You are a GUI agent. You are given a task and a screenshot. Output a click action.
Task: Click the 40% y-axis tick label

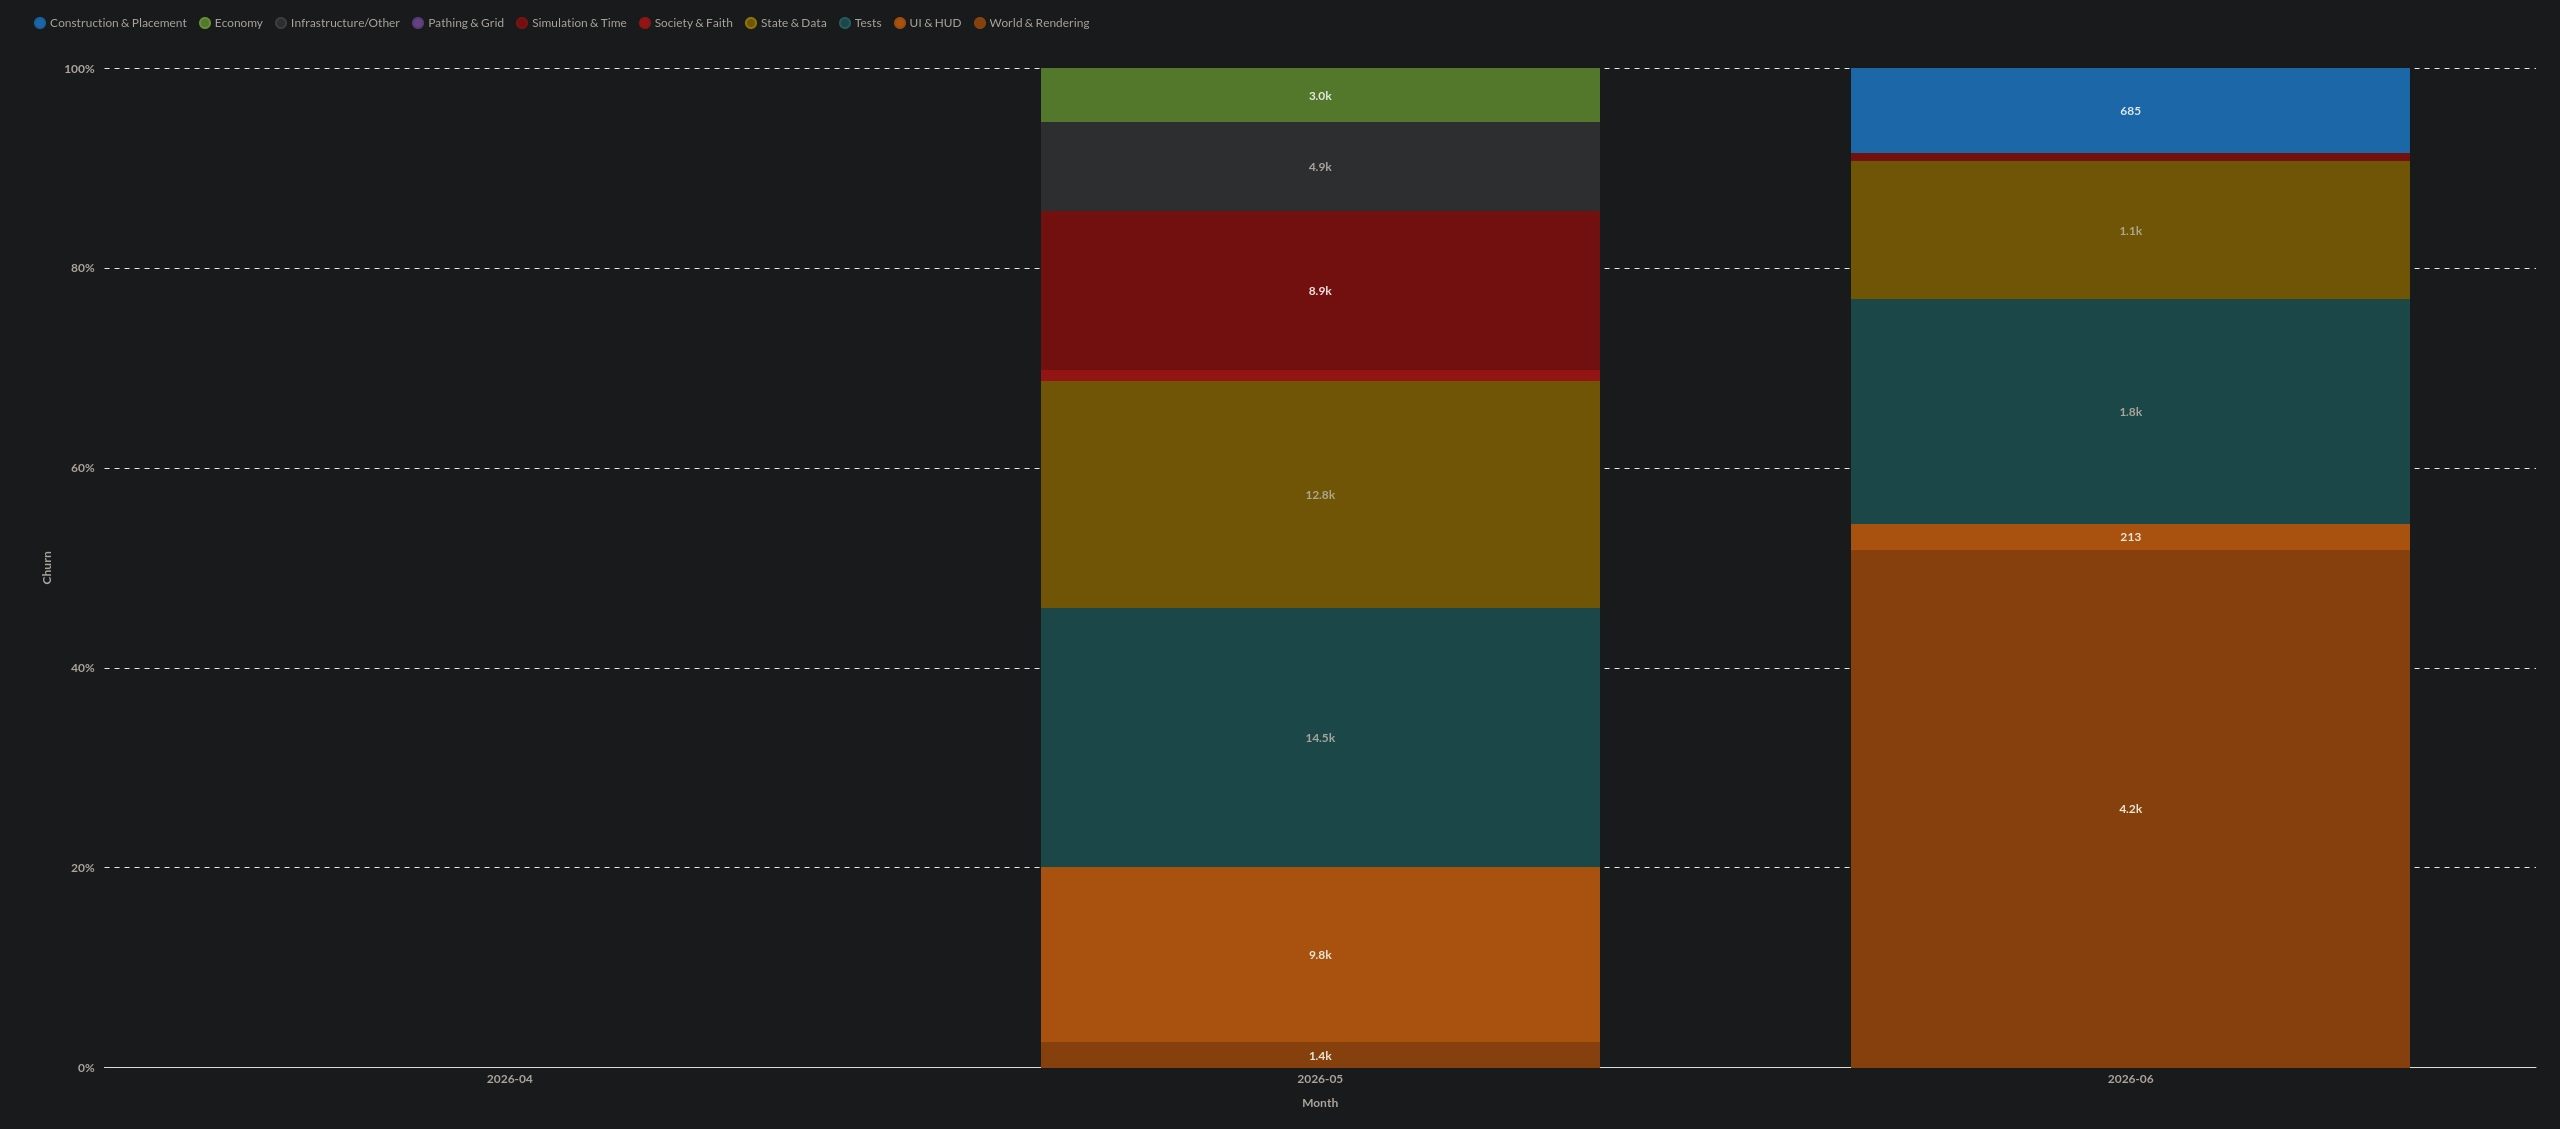click(82, 668)
